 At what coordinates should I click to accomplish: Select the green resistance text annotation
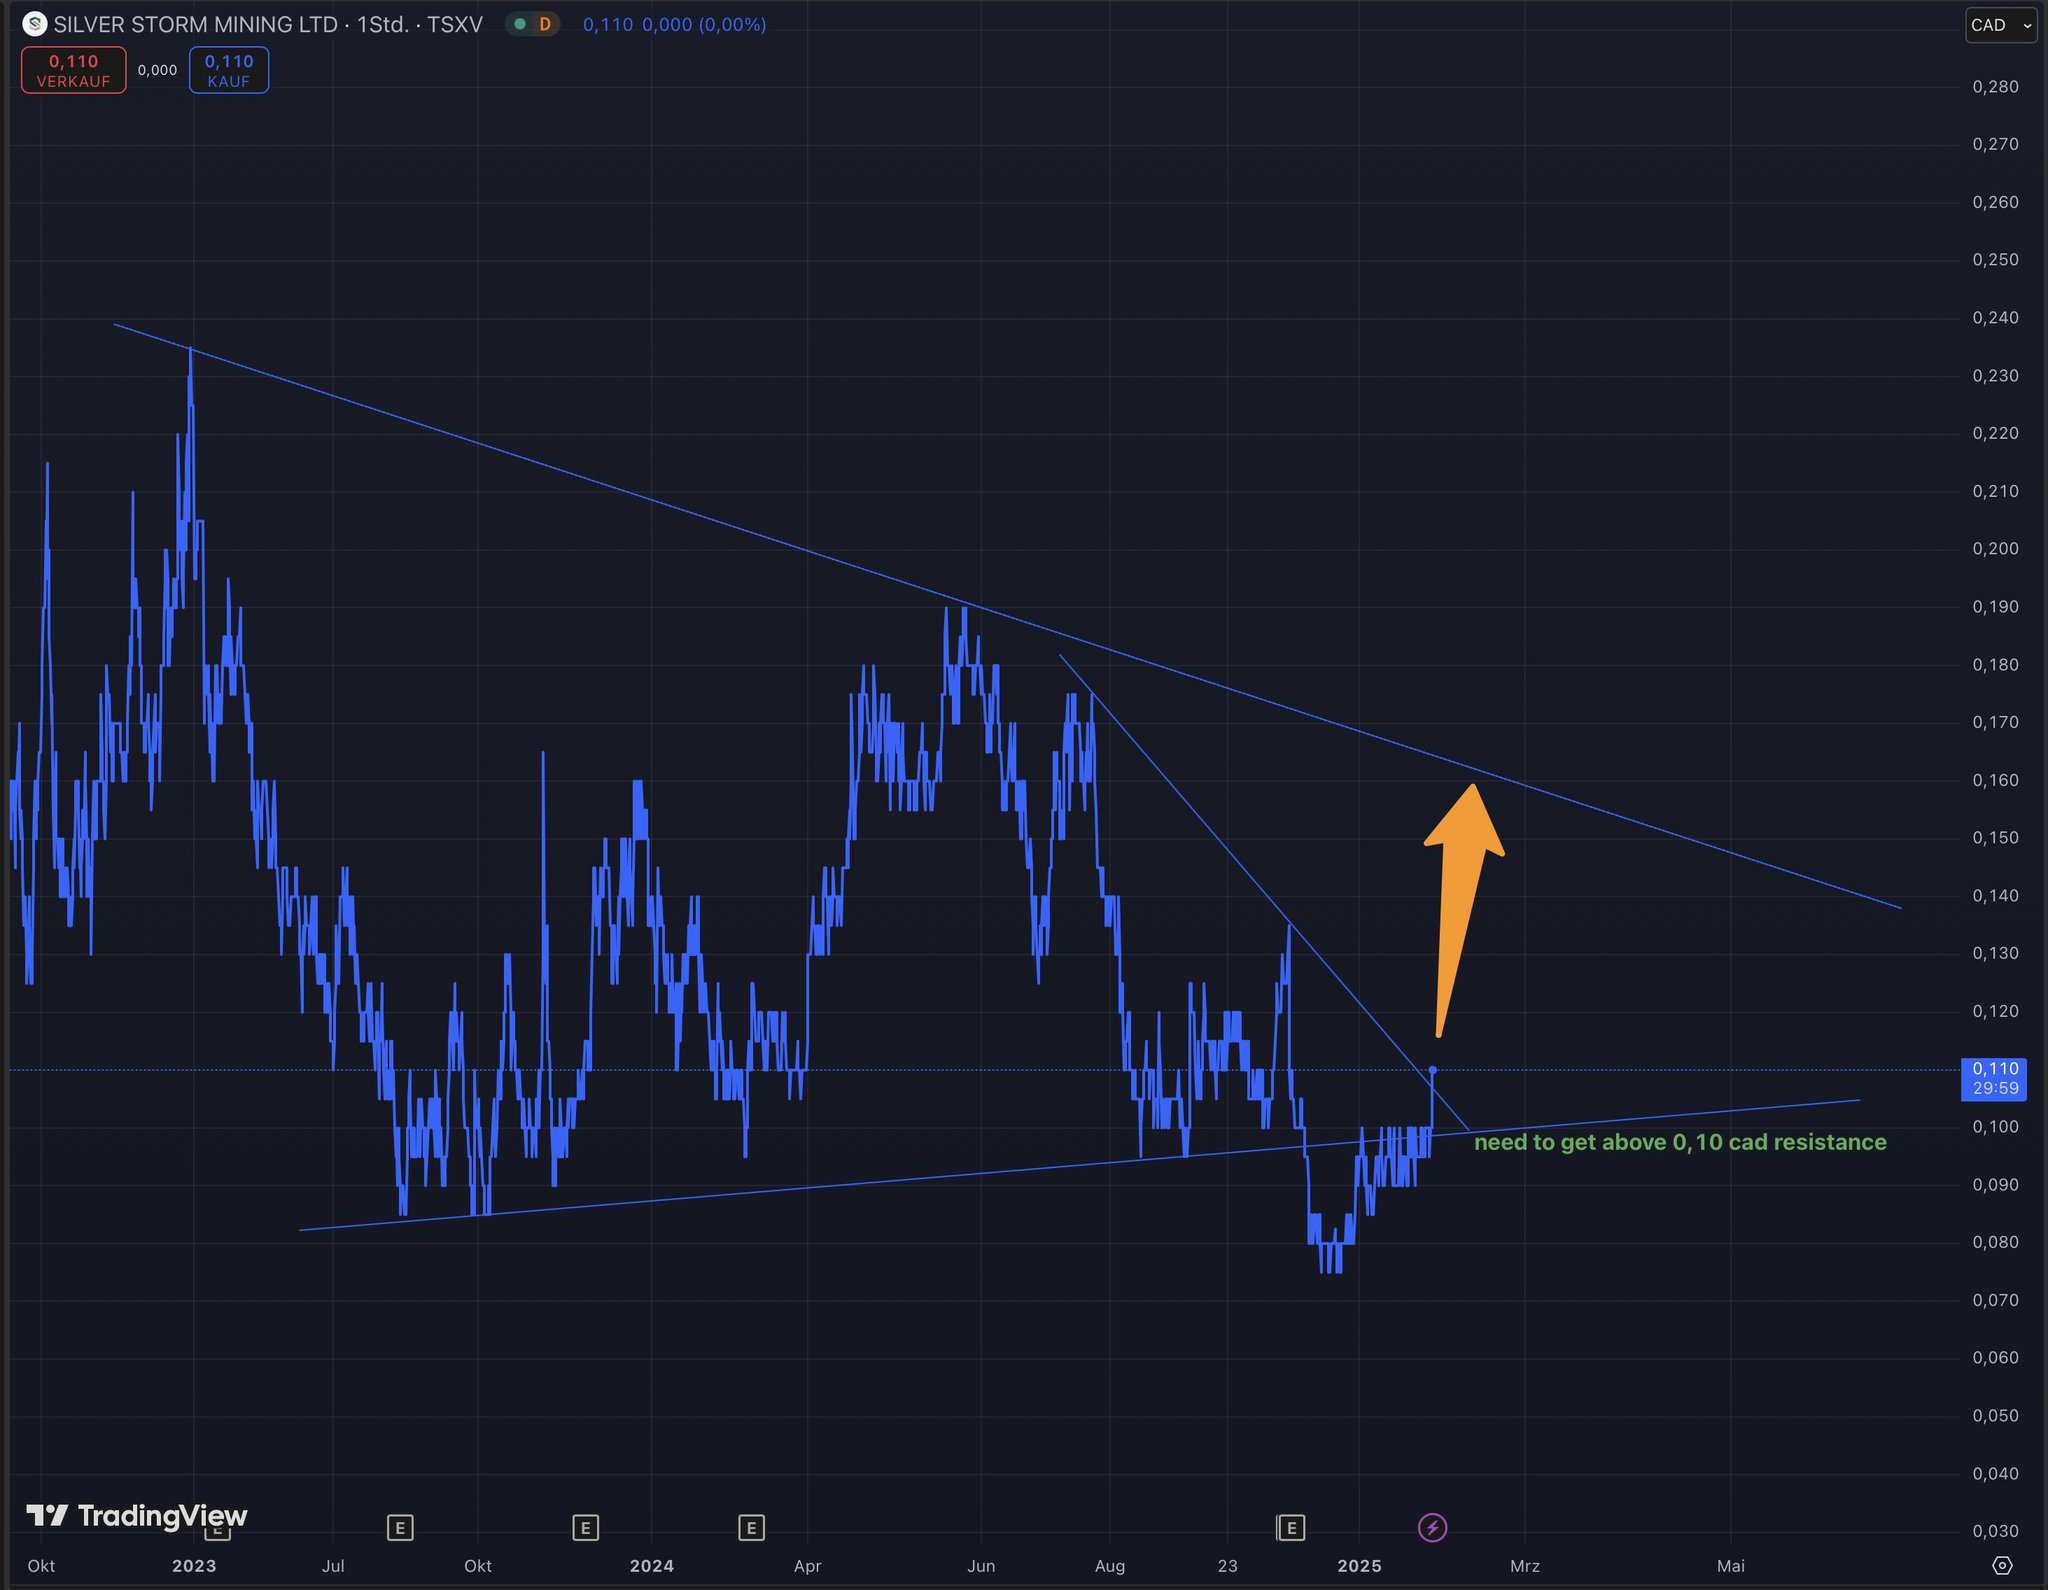(1680, 1142)
